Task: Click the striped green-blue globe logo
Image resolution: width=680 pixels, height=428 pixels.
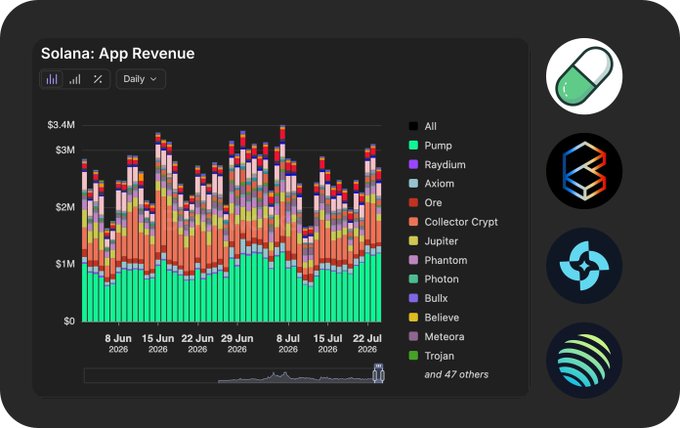Action: pyautogui.click(x=584, y=360)
